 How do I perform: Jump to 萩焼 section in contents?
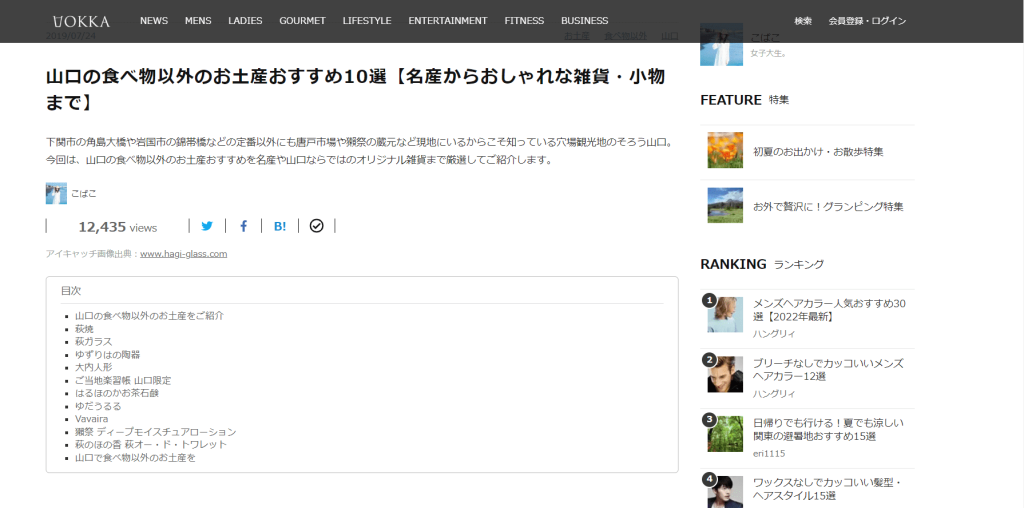[84, 328]
